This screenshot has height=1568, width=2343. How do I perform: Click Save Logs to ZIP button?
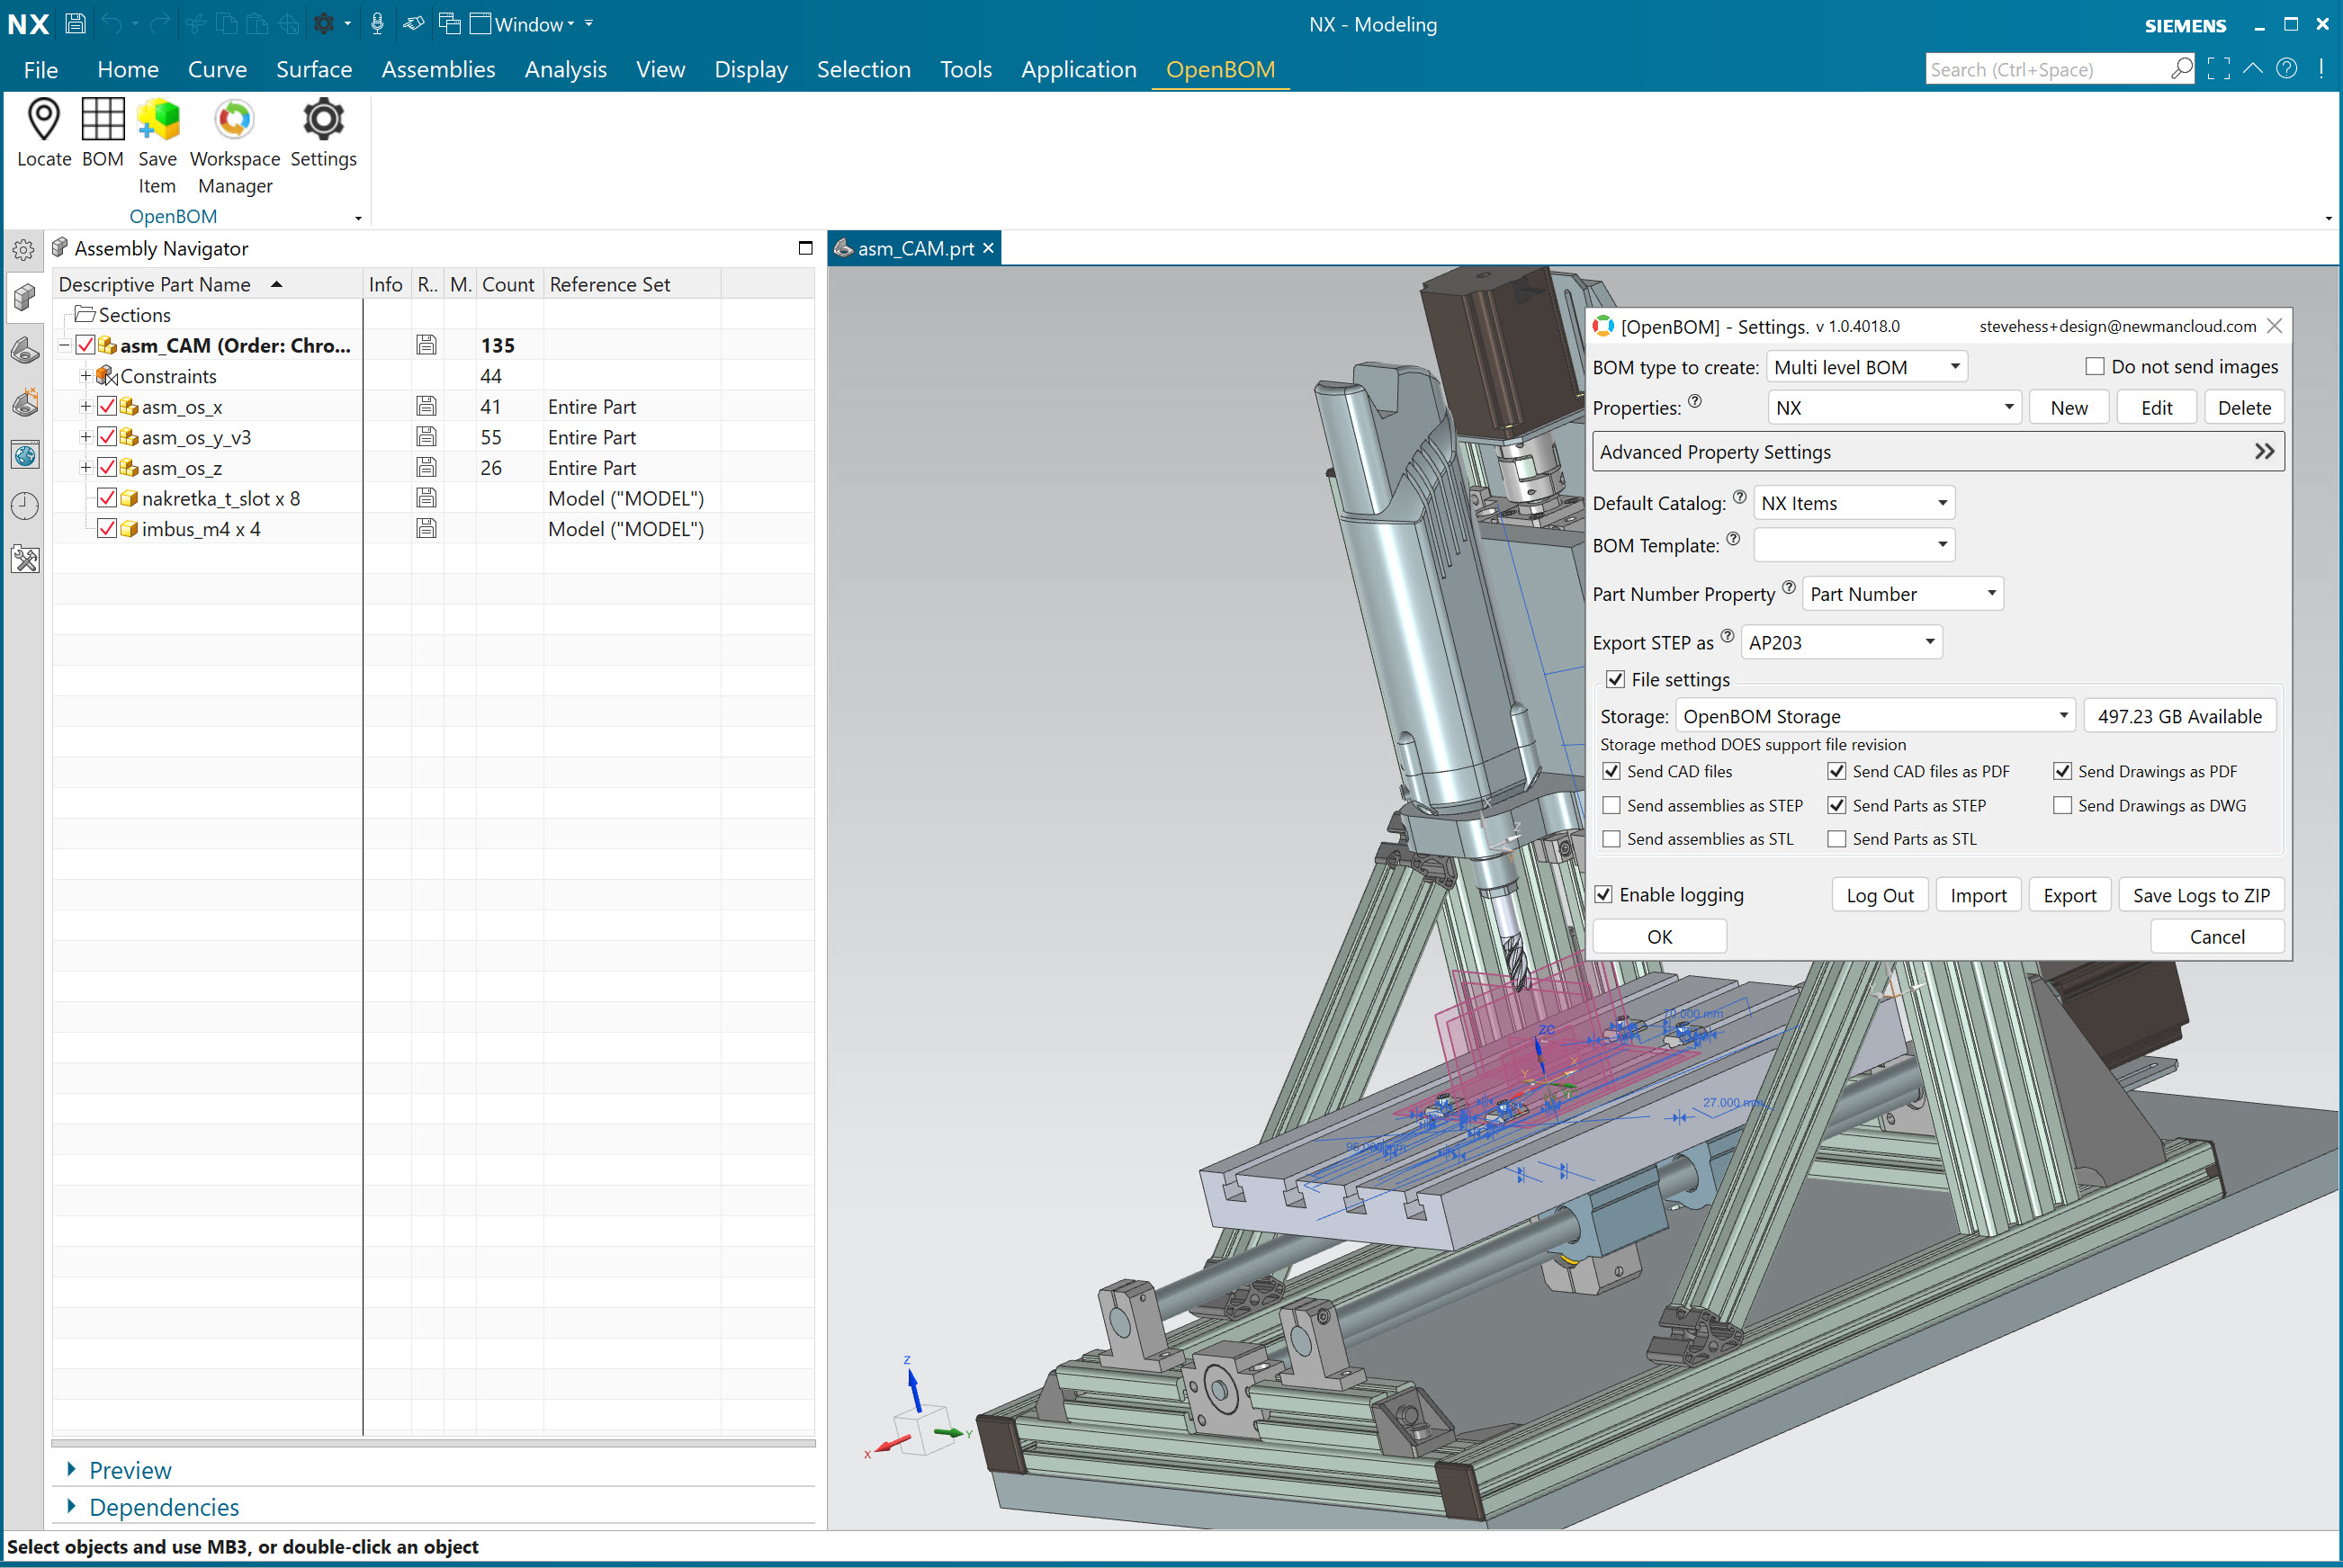tap(2201, 895)
